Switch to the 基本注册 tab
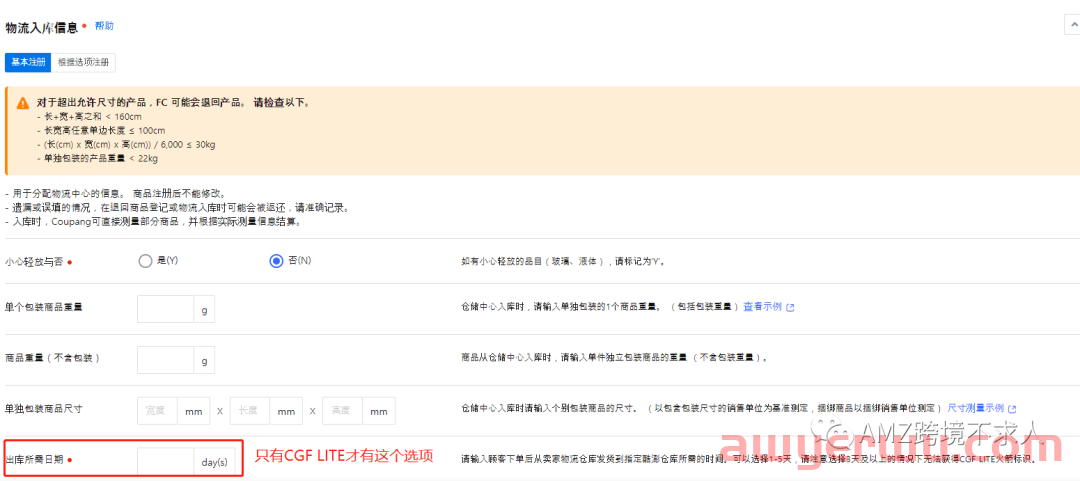Viewport: 1080px width, 481px height. click(28, 62)
